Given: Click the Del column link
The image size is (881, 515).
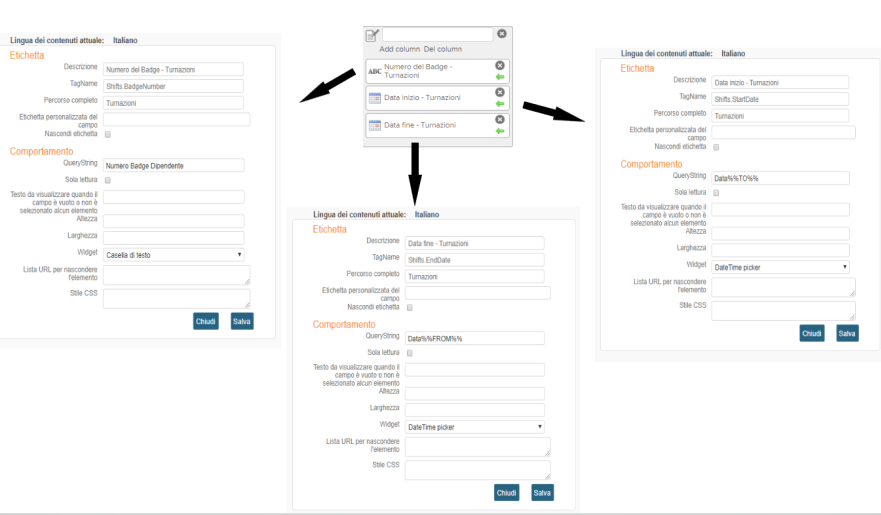Looking at the screenshot, I should (x=443, y=49).
